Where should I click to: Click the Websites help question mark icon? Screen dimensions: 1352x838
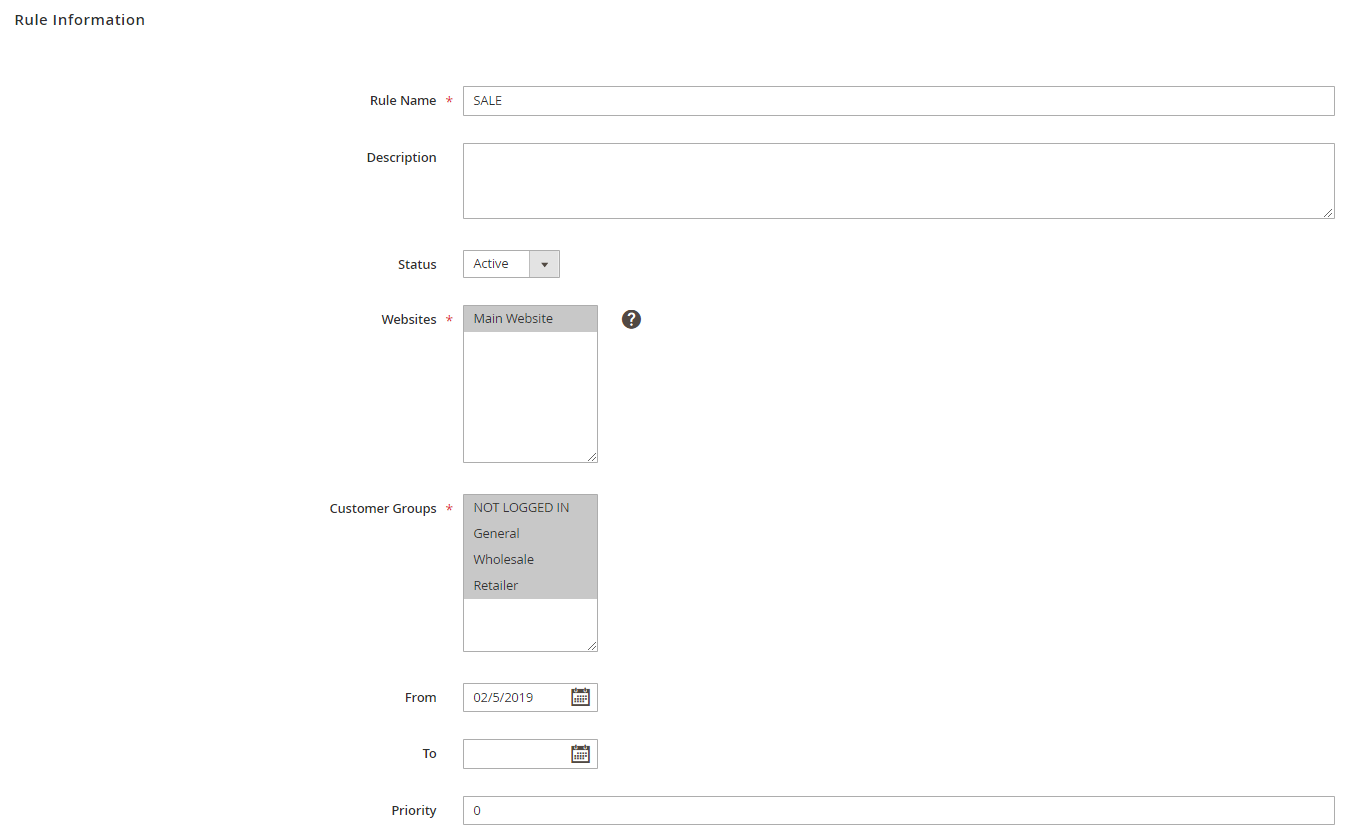[631, 319]
